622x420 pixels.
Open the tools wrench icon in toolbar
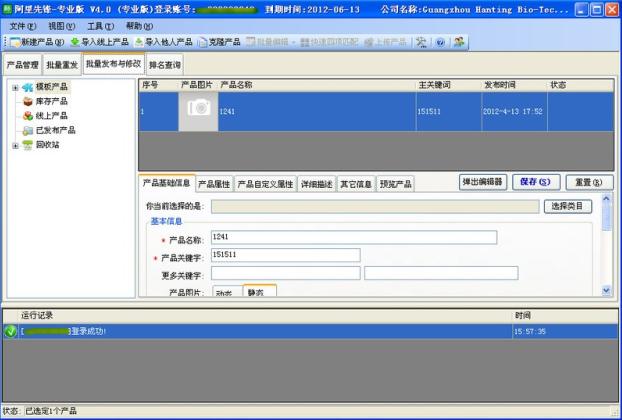point(421,42)
